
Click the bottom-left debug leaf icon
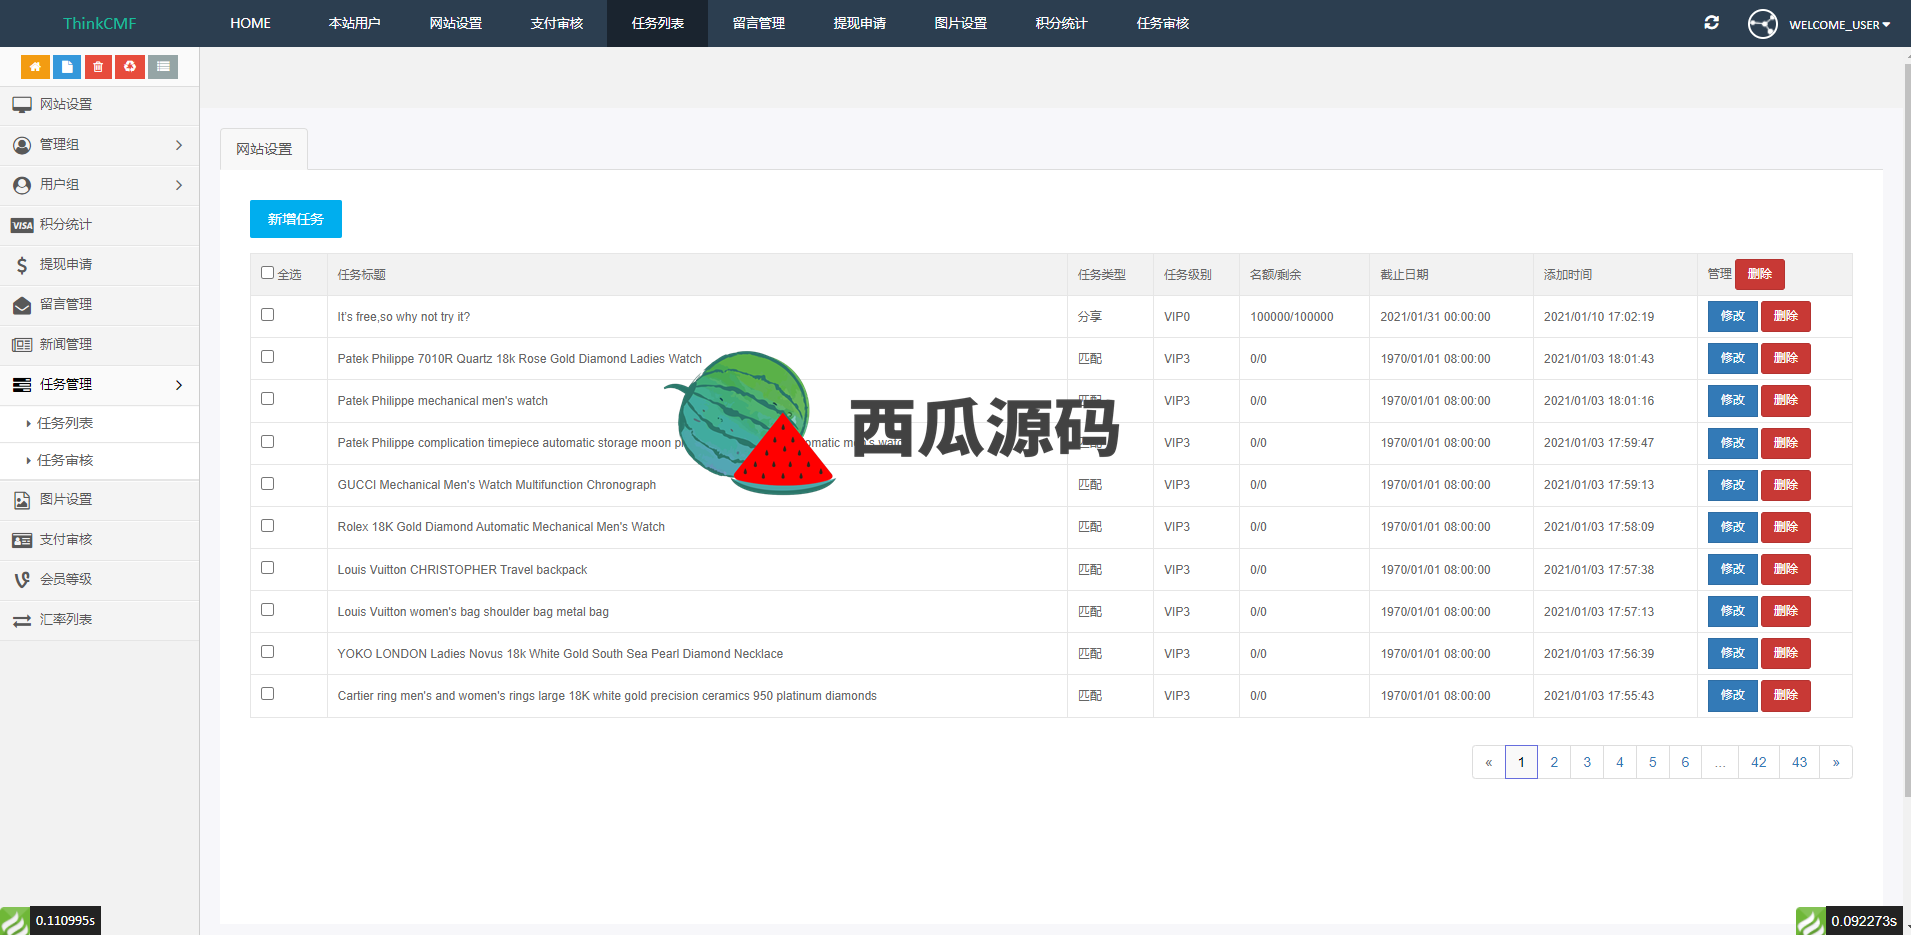15,920
